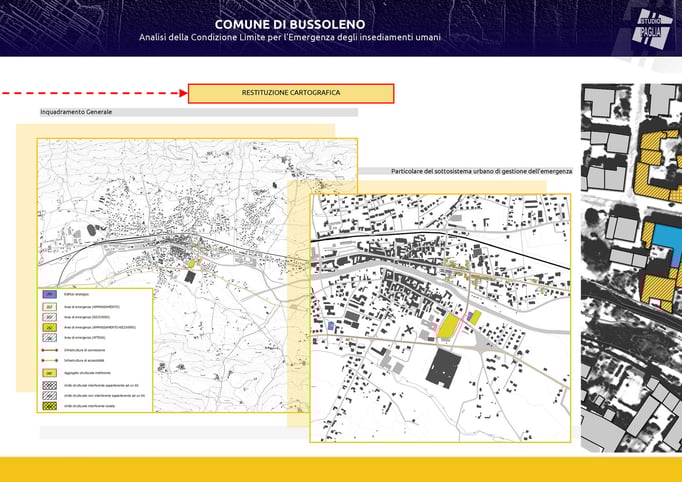Click the pale 'Area di emergenza (AMMASSAMENTO)' legend swatch
The image size is (682, 482).
(x=50, y=307)
